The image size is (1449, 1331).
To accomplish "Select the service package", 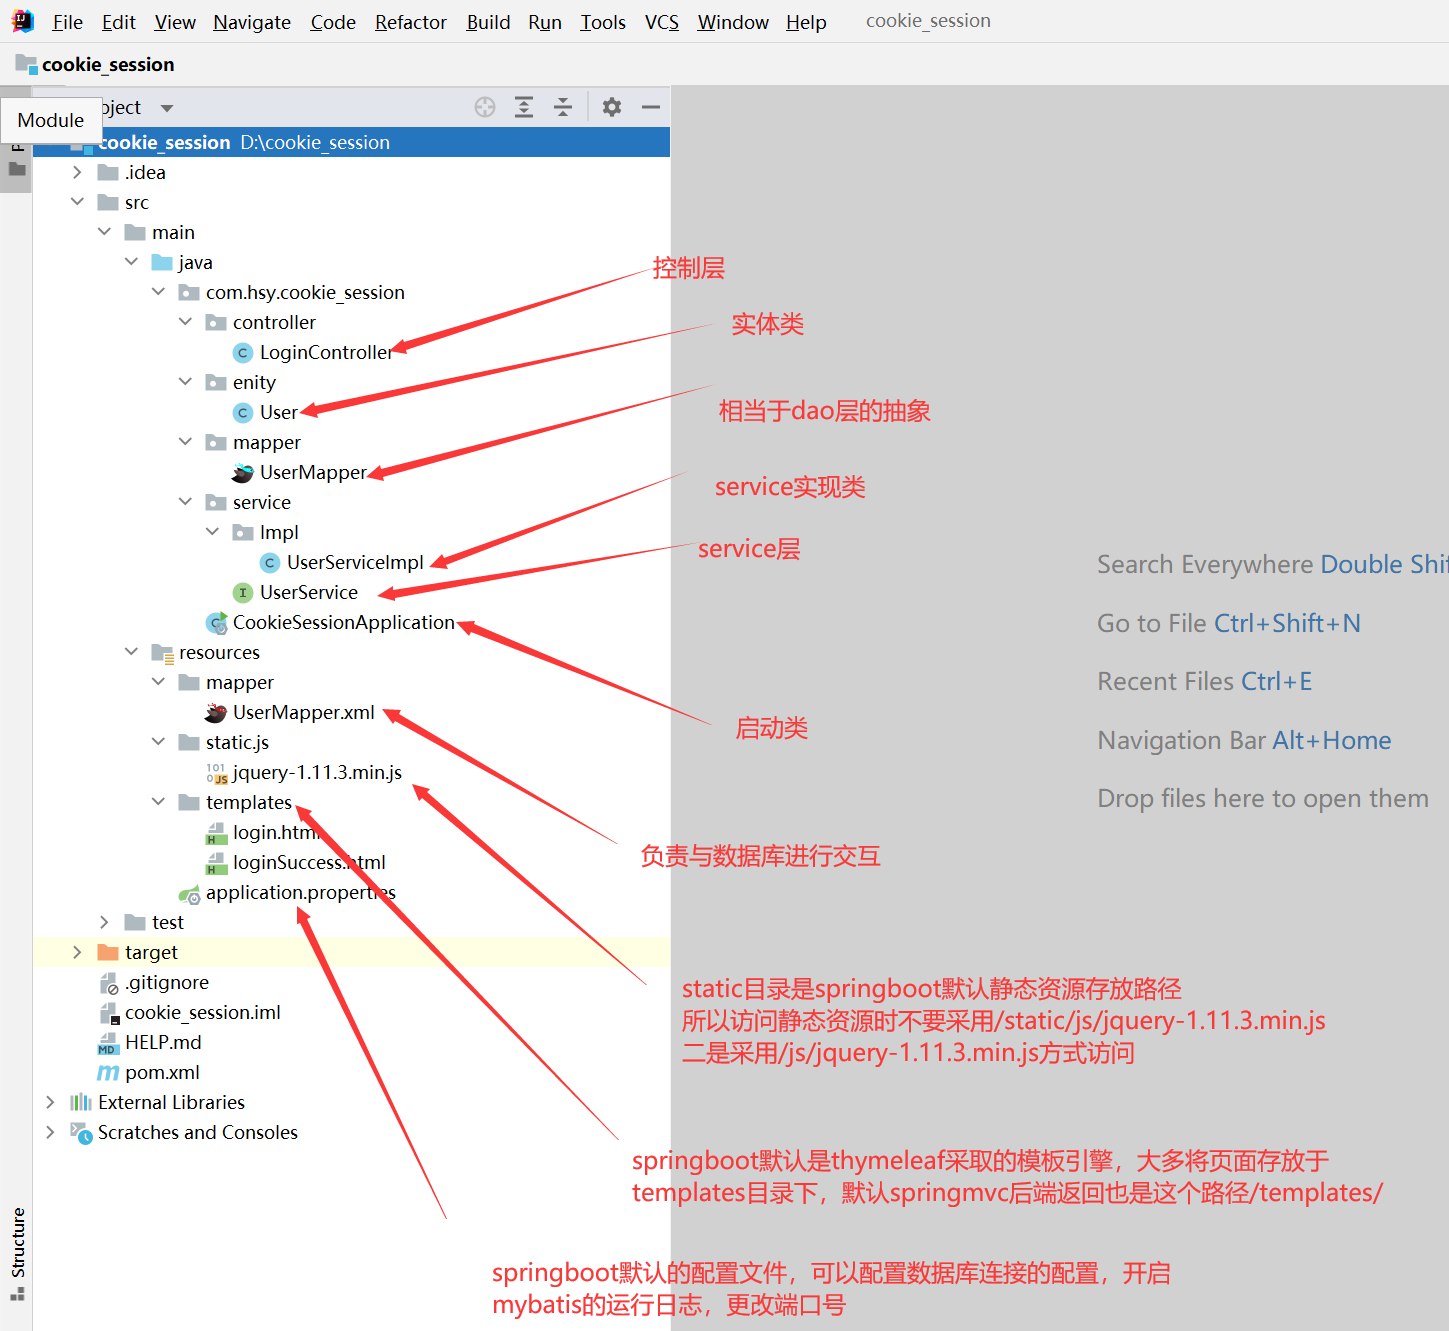I will [262, 502].
